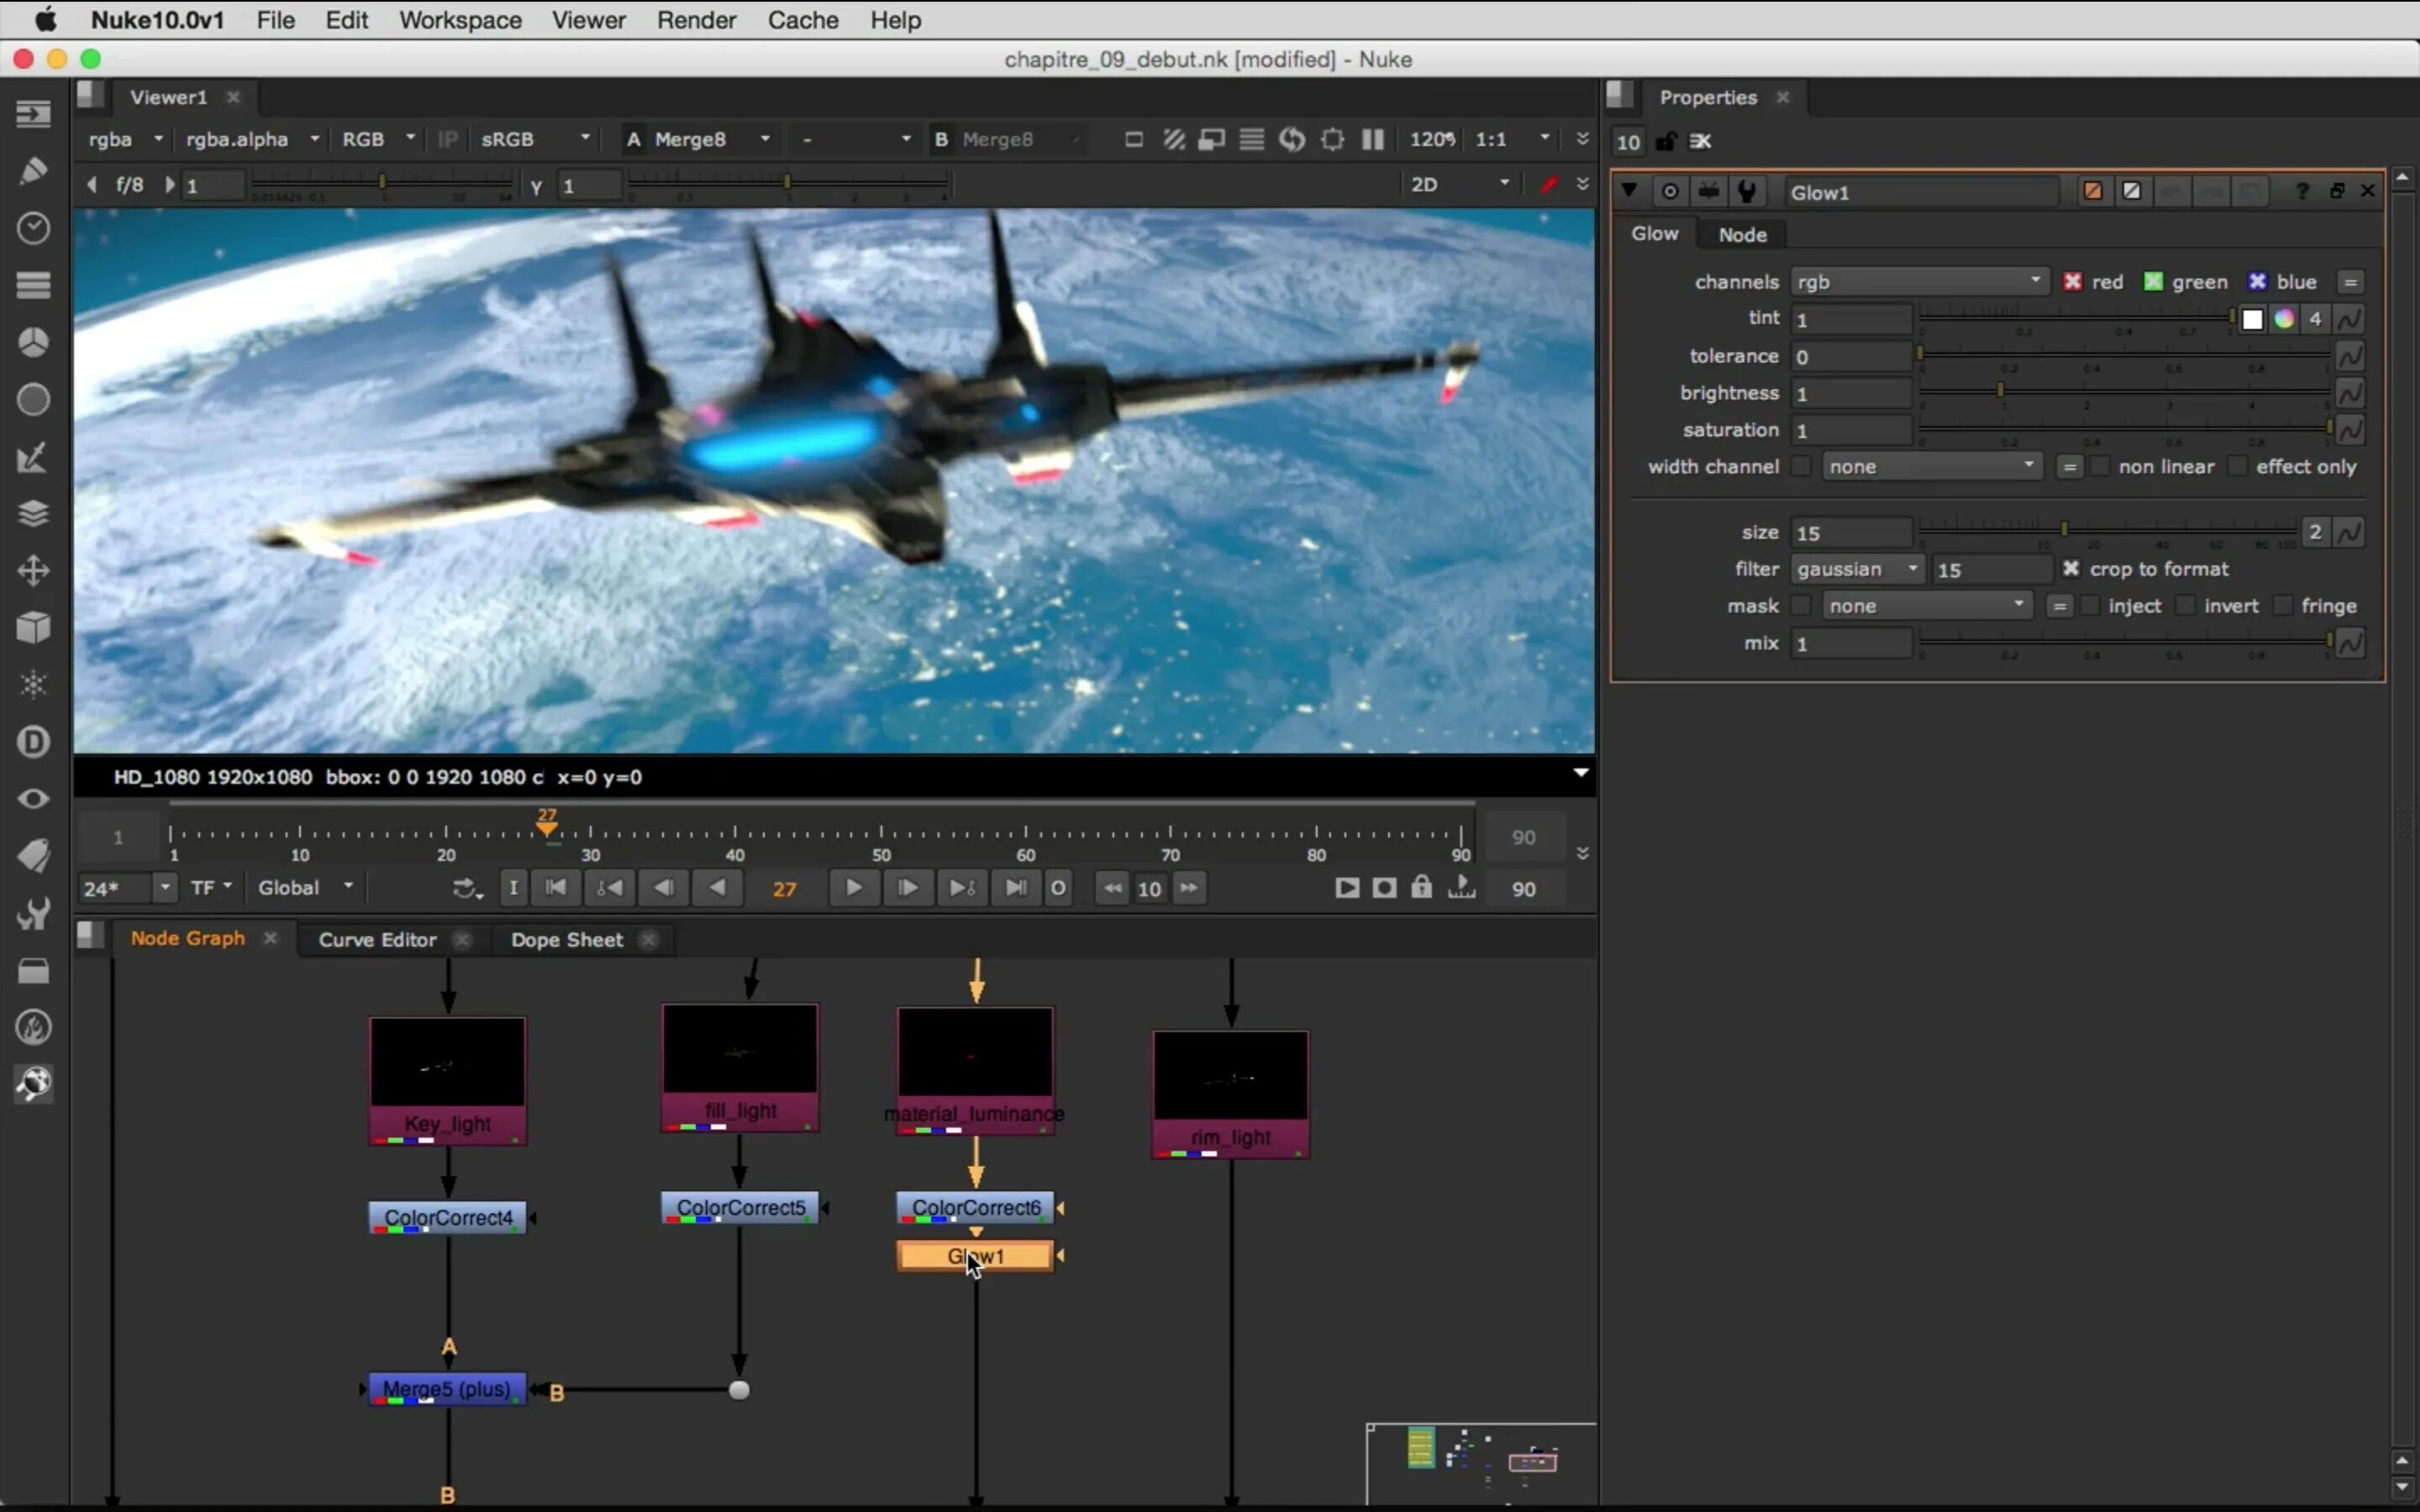Open the Transform nodes move icon
This screenshot has width=2420, height=1512.
tap(33, 571)
